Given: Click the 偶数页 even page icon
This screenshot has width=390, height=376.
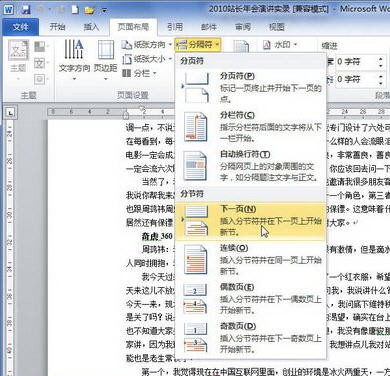Looking at the screenshot, I should (x=196, y=299).
